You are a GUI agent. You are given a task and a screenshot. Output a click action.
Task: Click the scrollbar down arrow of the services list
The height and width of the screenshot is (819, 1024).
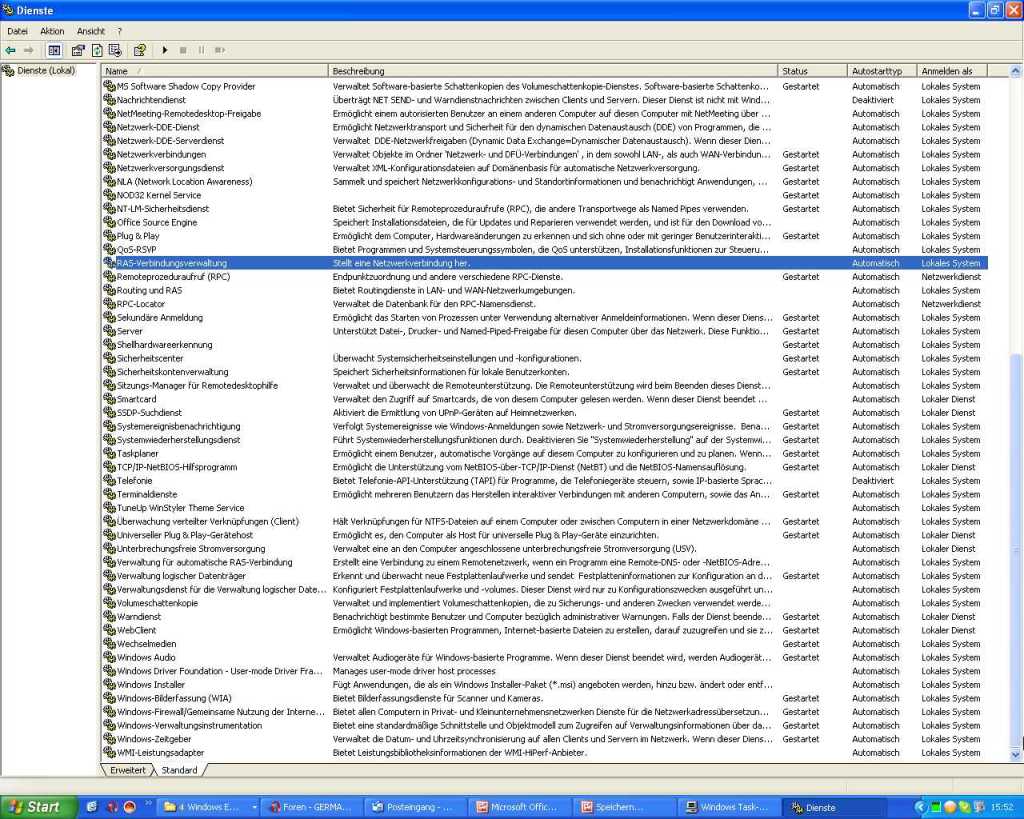[x=1015, y=755]
